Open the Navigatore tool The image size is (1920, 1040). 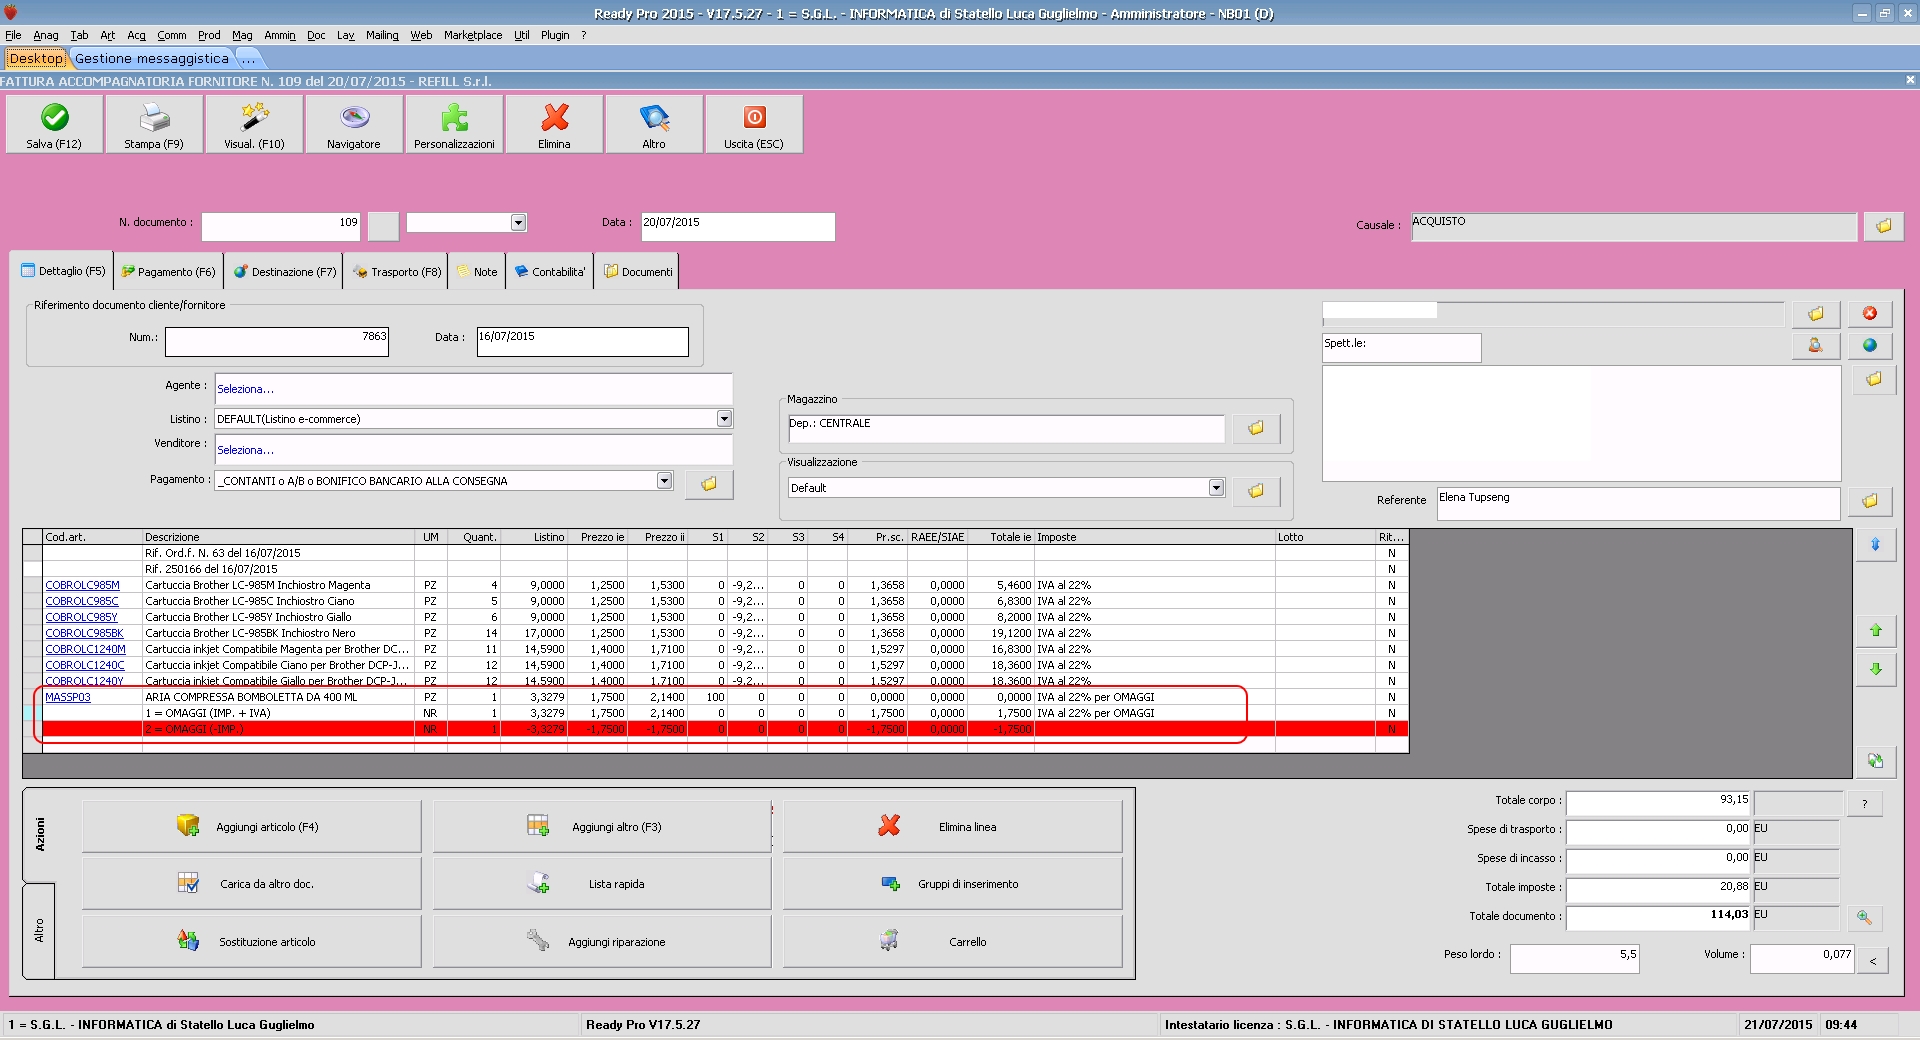click(354, 124)
